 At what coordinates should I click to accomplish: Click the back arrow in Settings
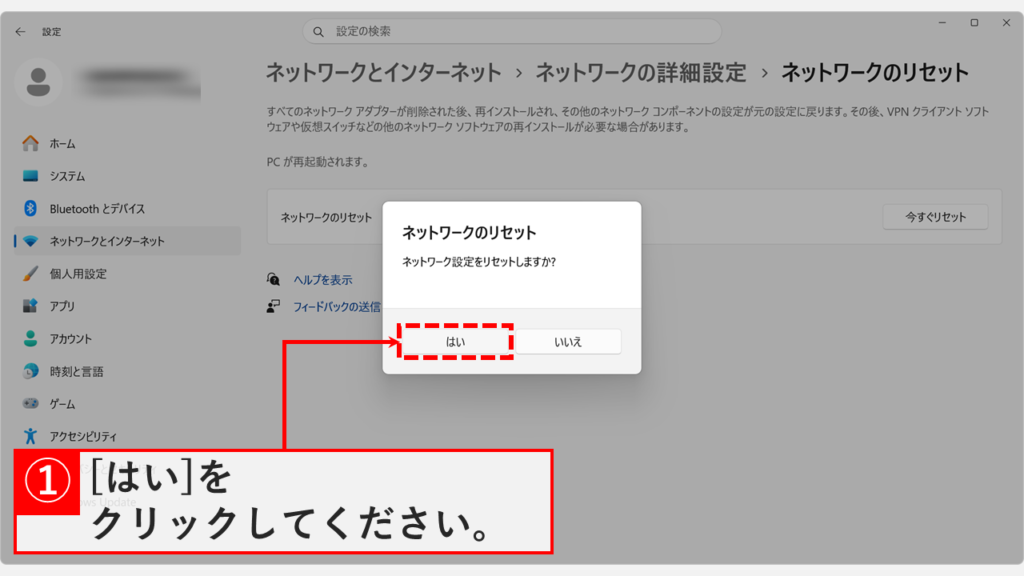(20, 31)
